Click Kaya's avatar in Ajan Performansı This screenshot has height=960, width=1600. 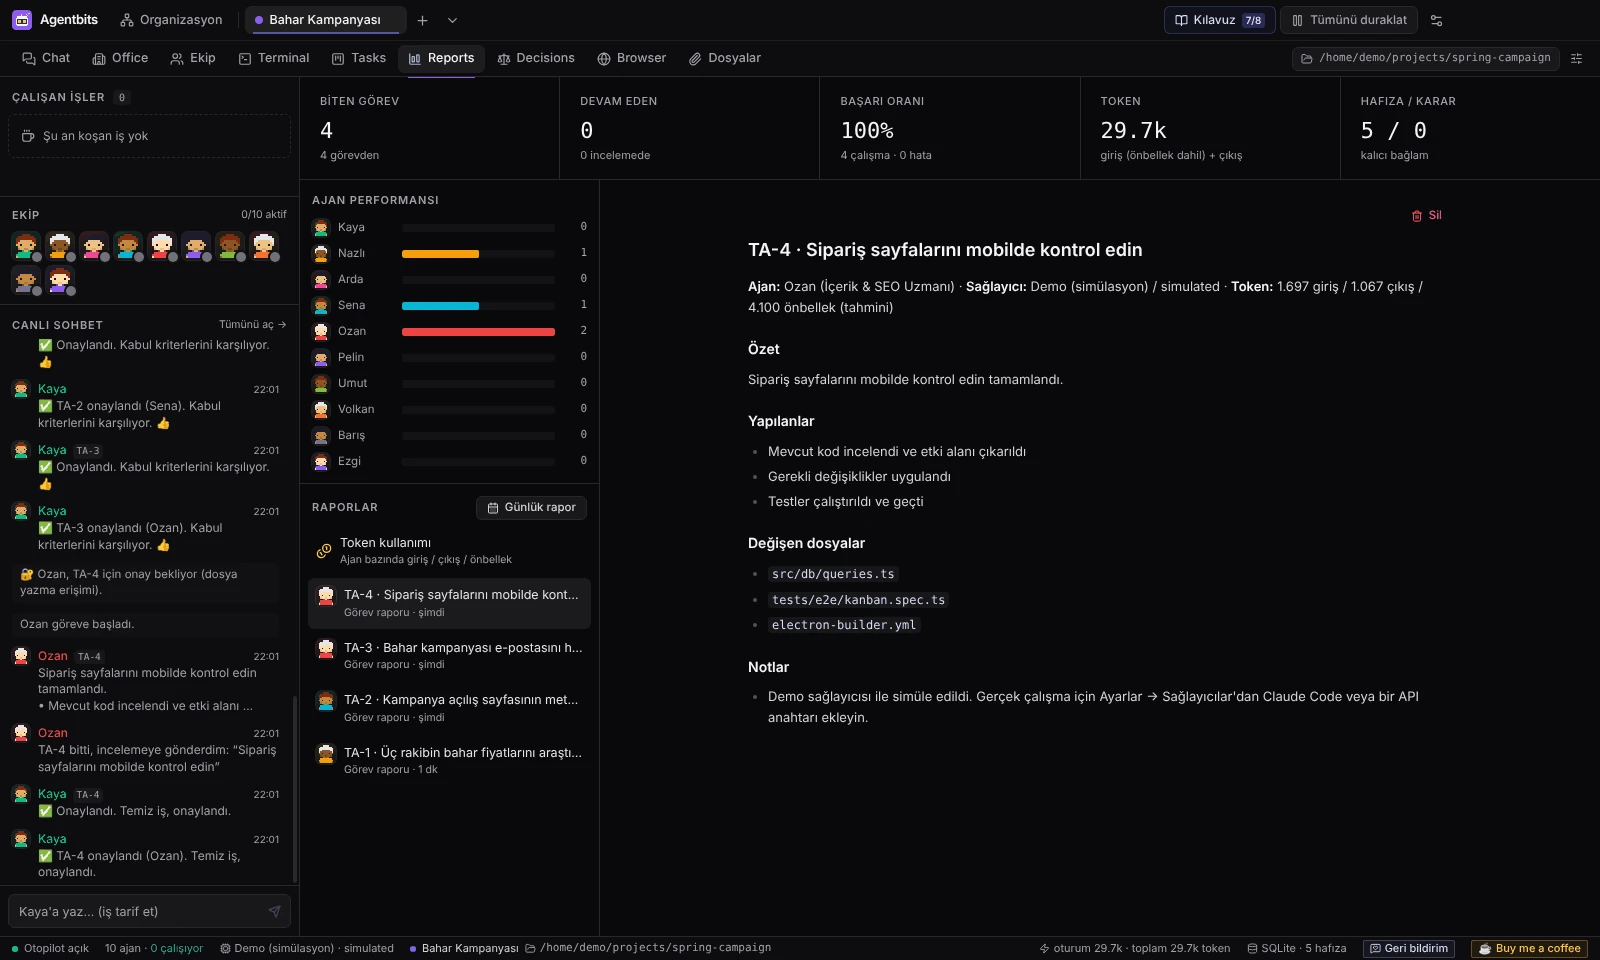point(321,228)
